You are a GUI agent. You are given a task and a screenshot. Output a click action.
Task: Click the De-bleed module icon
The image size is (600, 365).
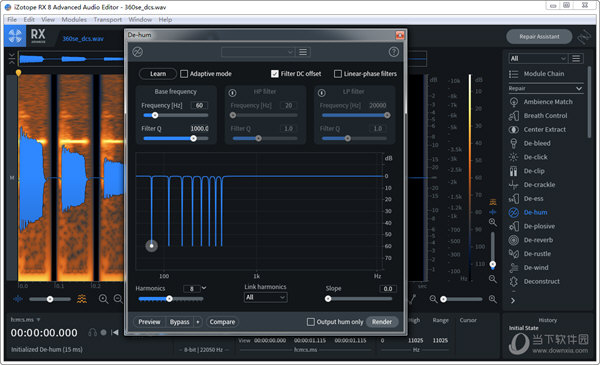pos(514,143)
